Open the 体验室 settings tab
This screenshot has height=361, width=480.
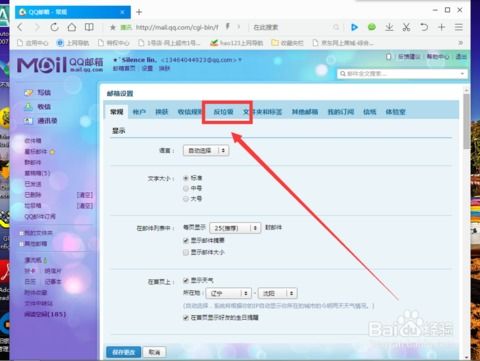click(395, 112)
